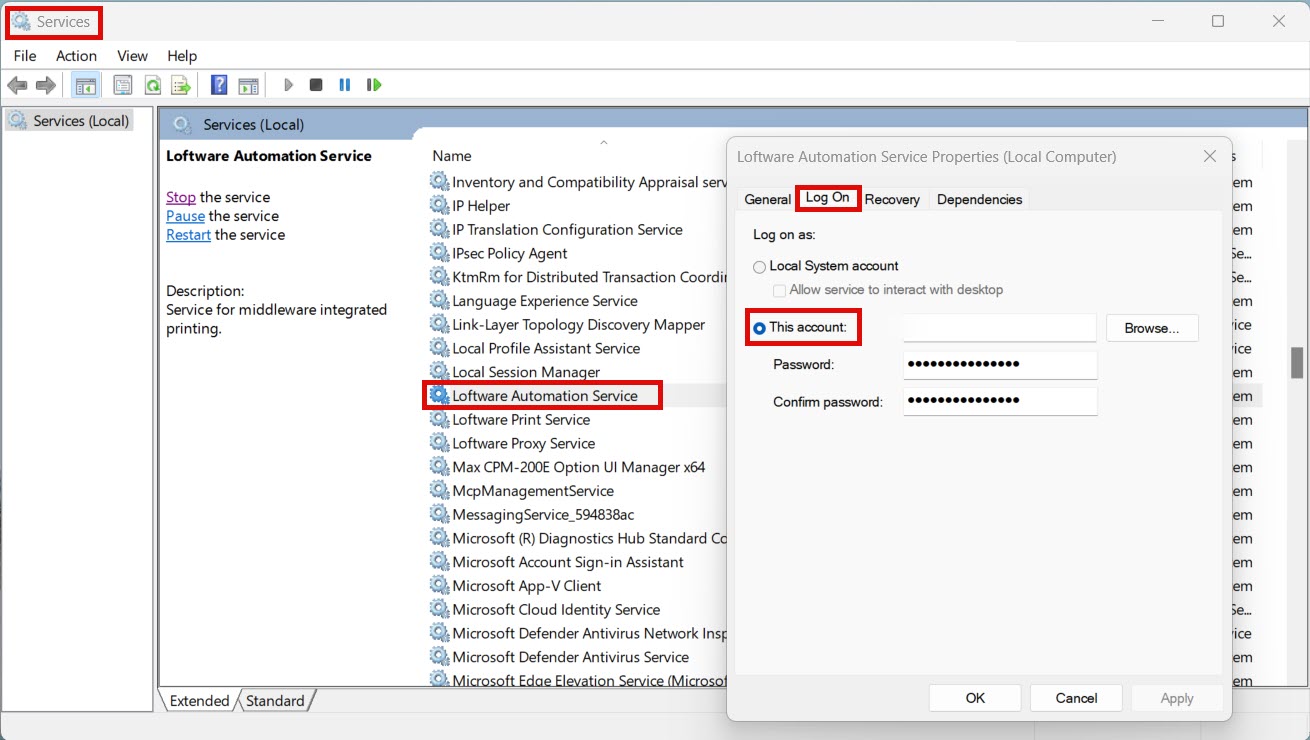Select the This account radio button
This screenshot has height=740, width=1310.
click(x=760, y=328)
